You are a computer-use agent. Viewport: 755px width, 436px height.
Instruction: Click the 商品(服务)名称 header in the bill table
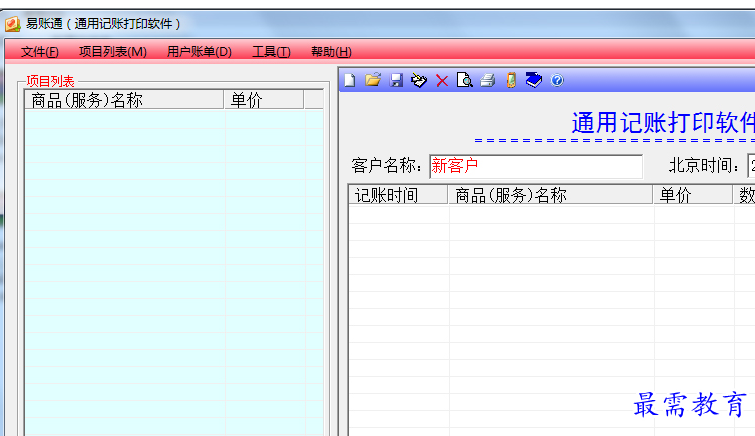pos(550,195)
